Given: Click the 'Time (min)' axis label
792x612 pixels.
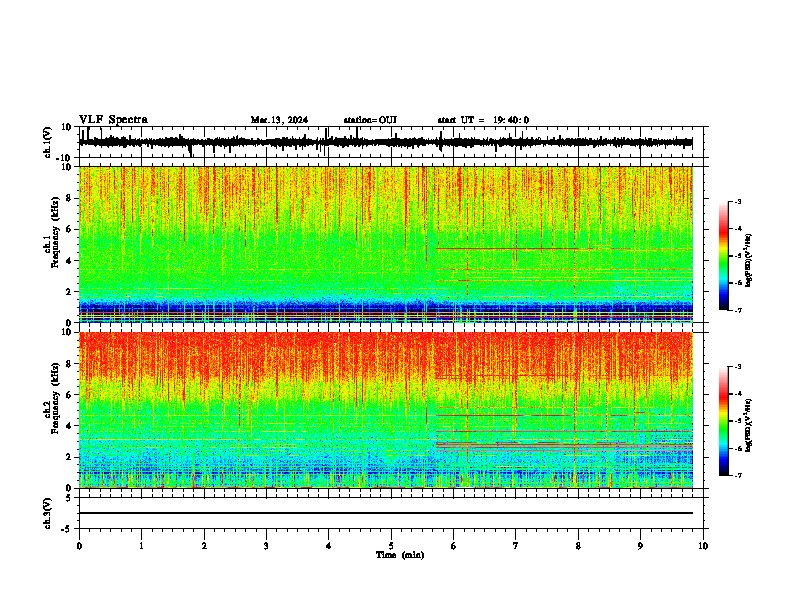Looking at the screenshot, I should pos(400,555).
